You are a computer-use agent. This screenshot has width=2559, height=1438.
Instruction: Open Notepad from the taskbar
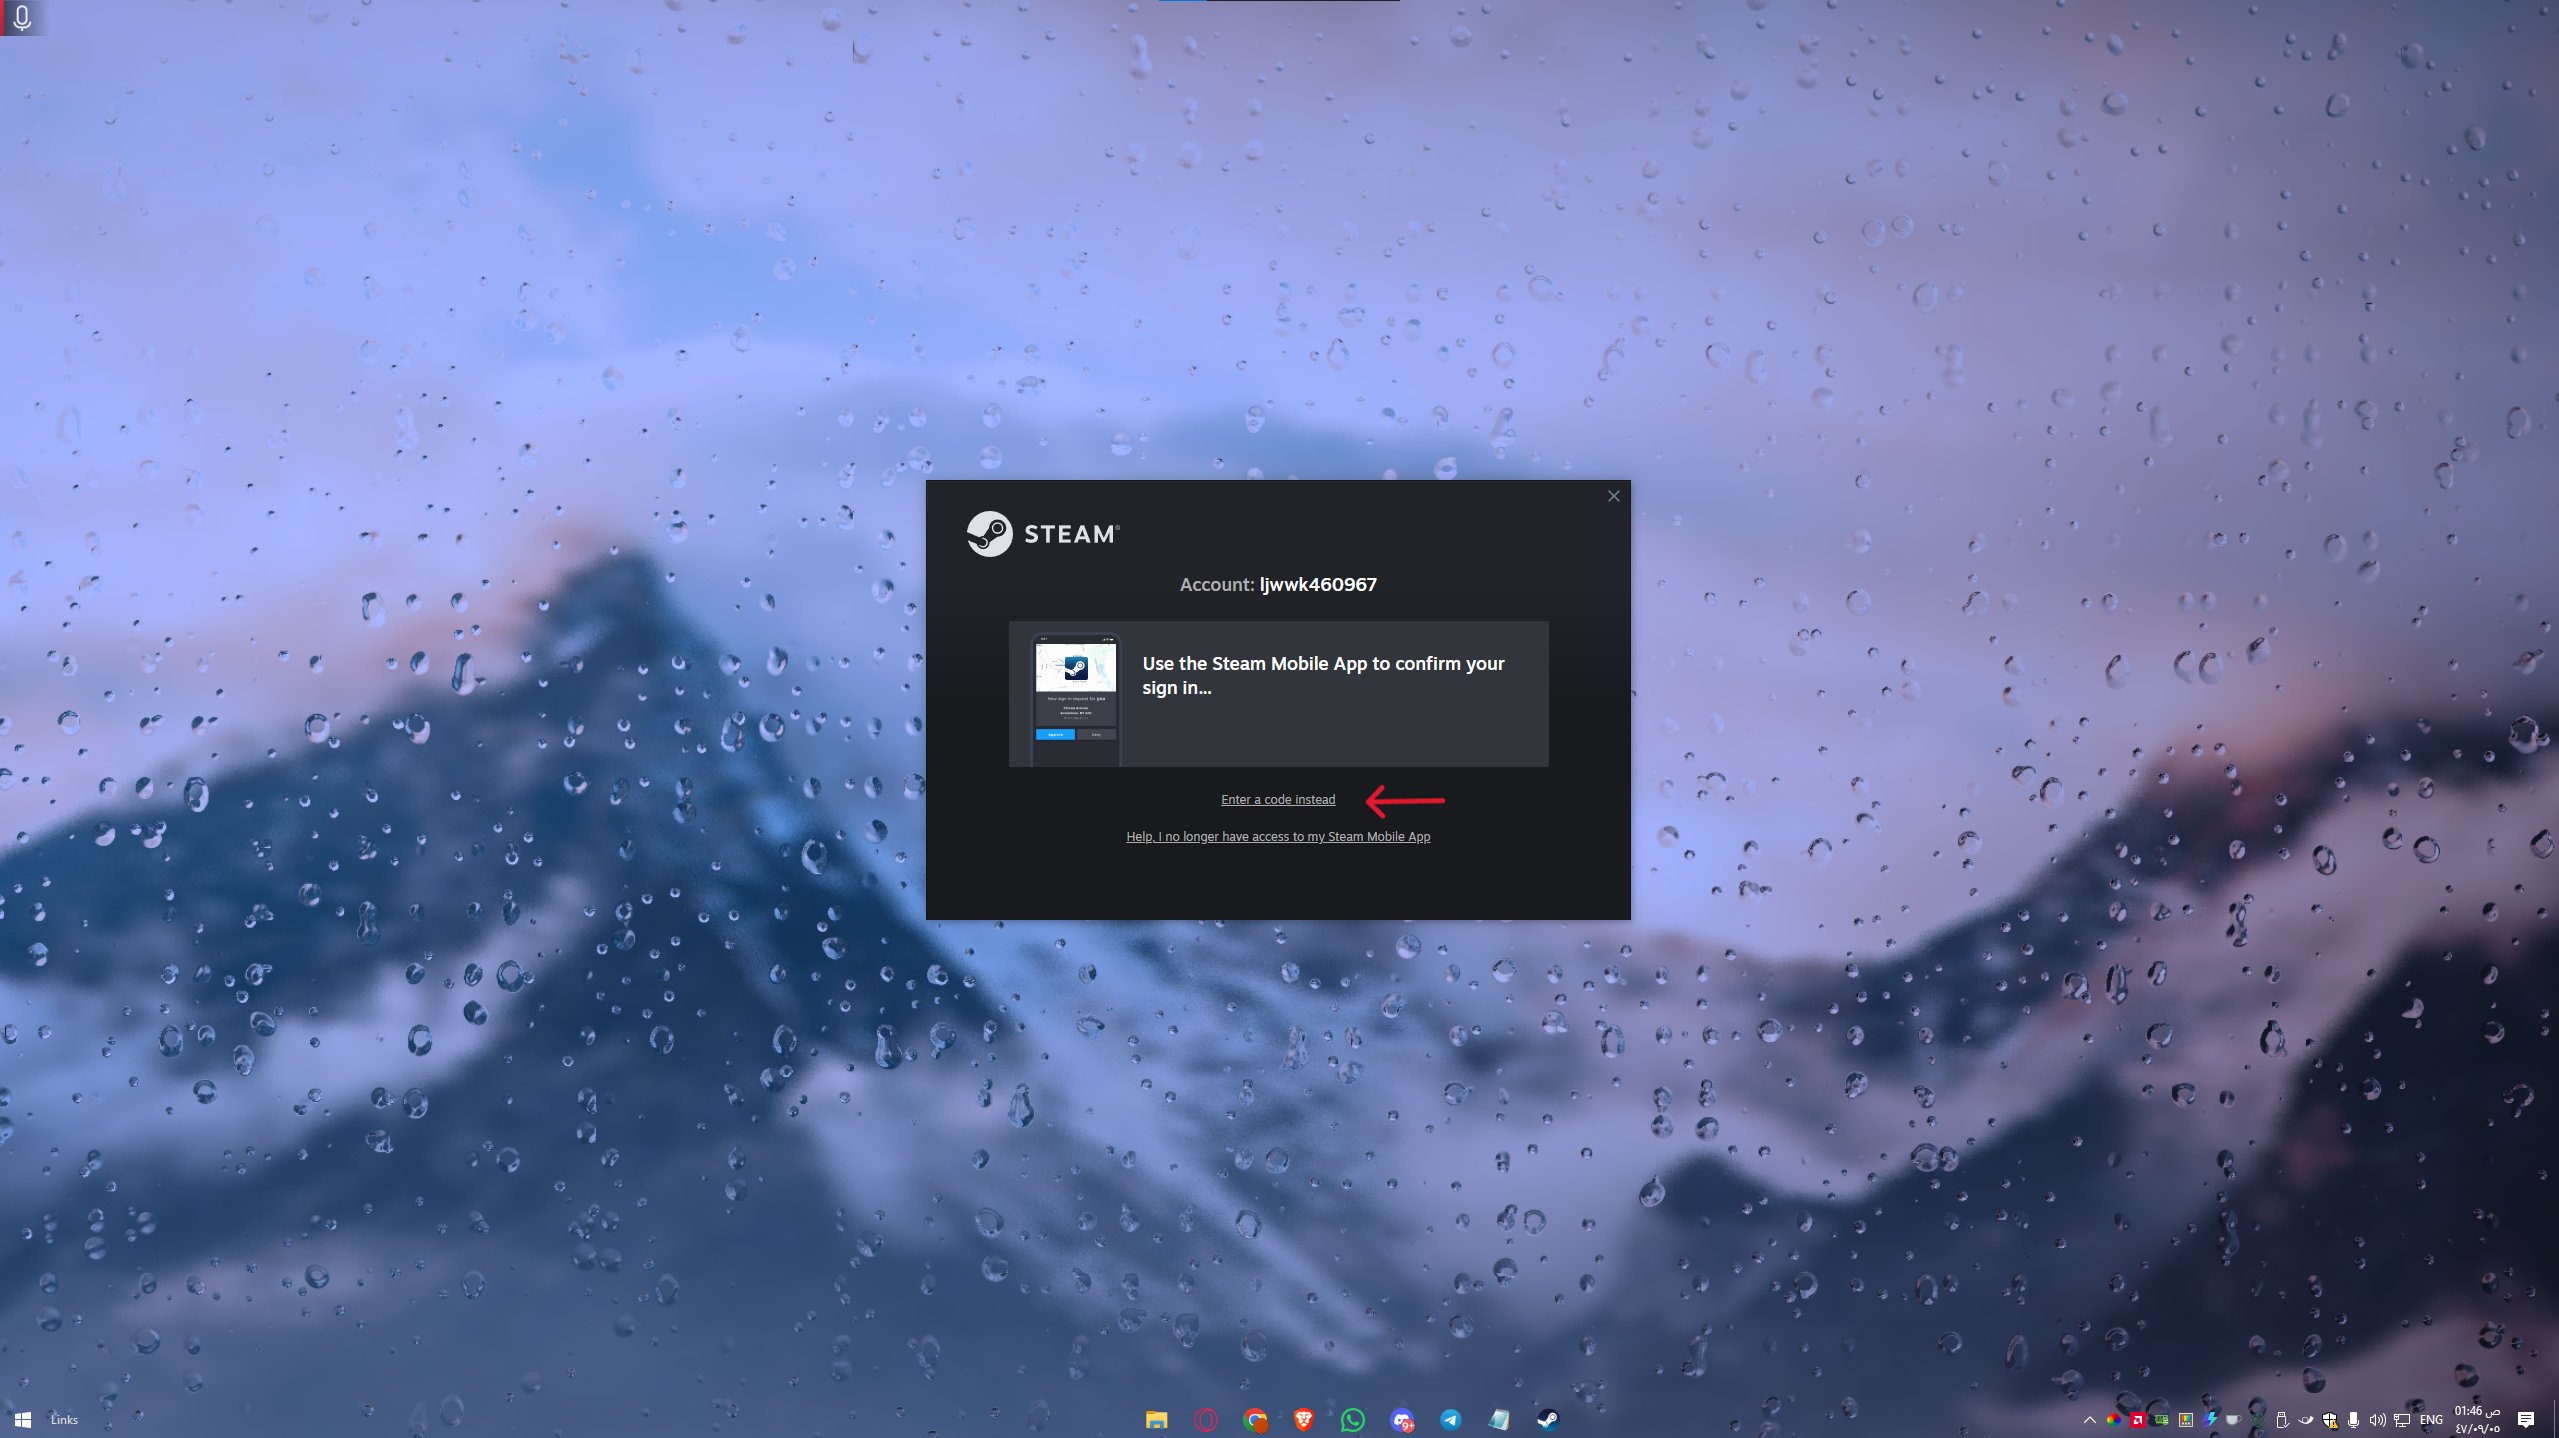pyautogui.click(x=1498, y=1419)
